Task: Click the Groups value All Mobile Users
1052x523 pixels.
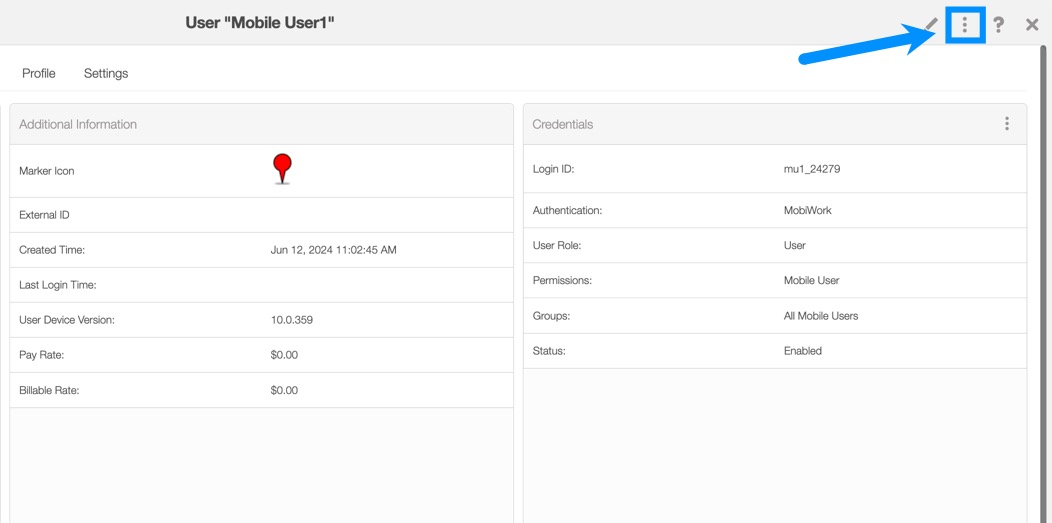Action: pos(821,316)
